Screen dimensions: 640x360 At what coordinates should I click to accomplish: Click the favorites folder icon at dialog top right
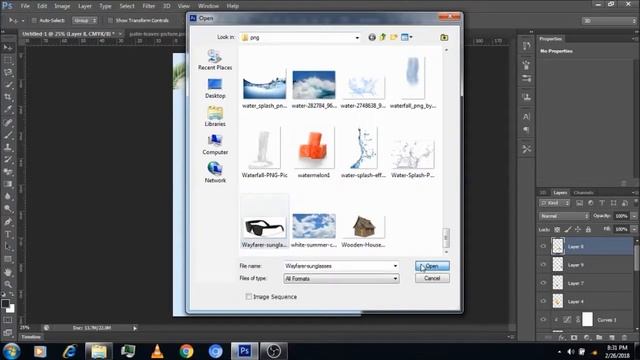444,38
